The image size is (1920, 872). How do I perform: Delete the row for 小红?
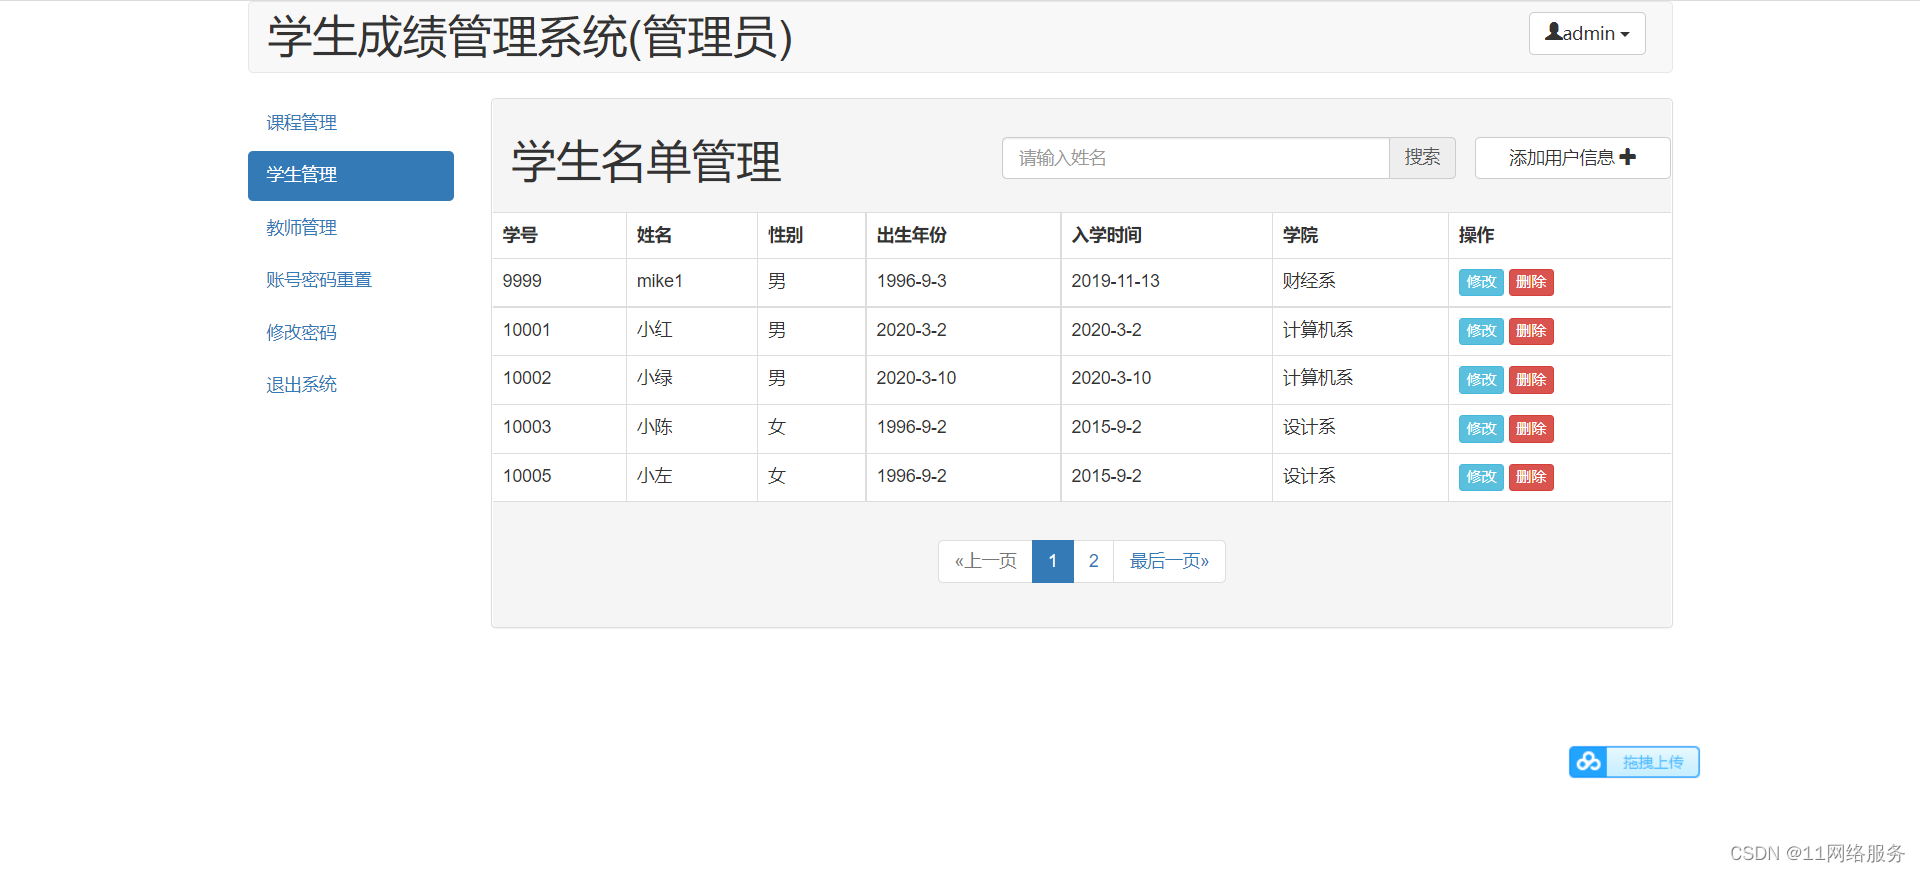[x=1531, y=331]
